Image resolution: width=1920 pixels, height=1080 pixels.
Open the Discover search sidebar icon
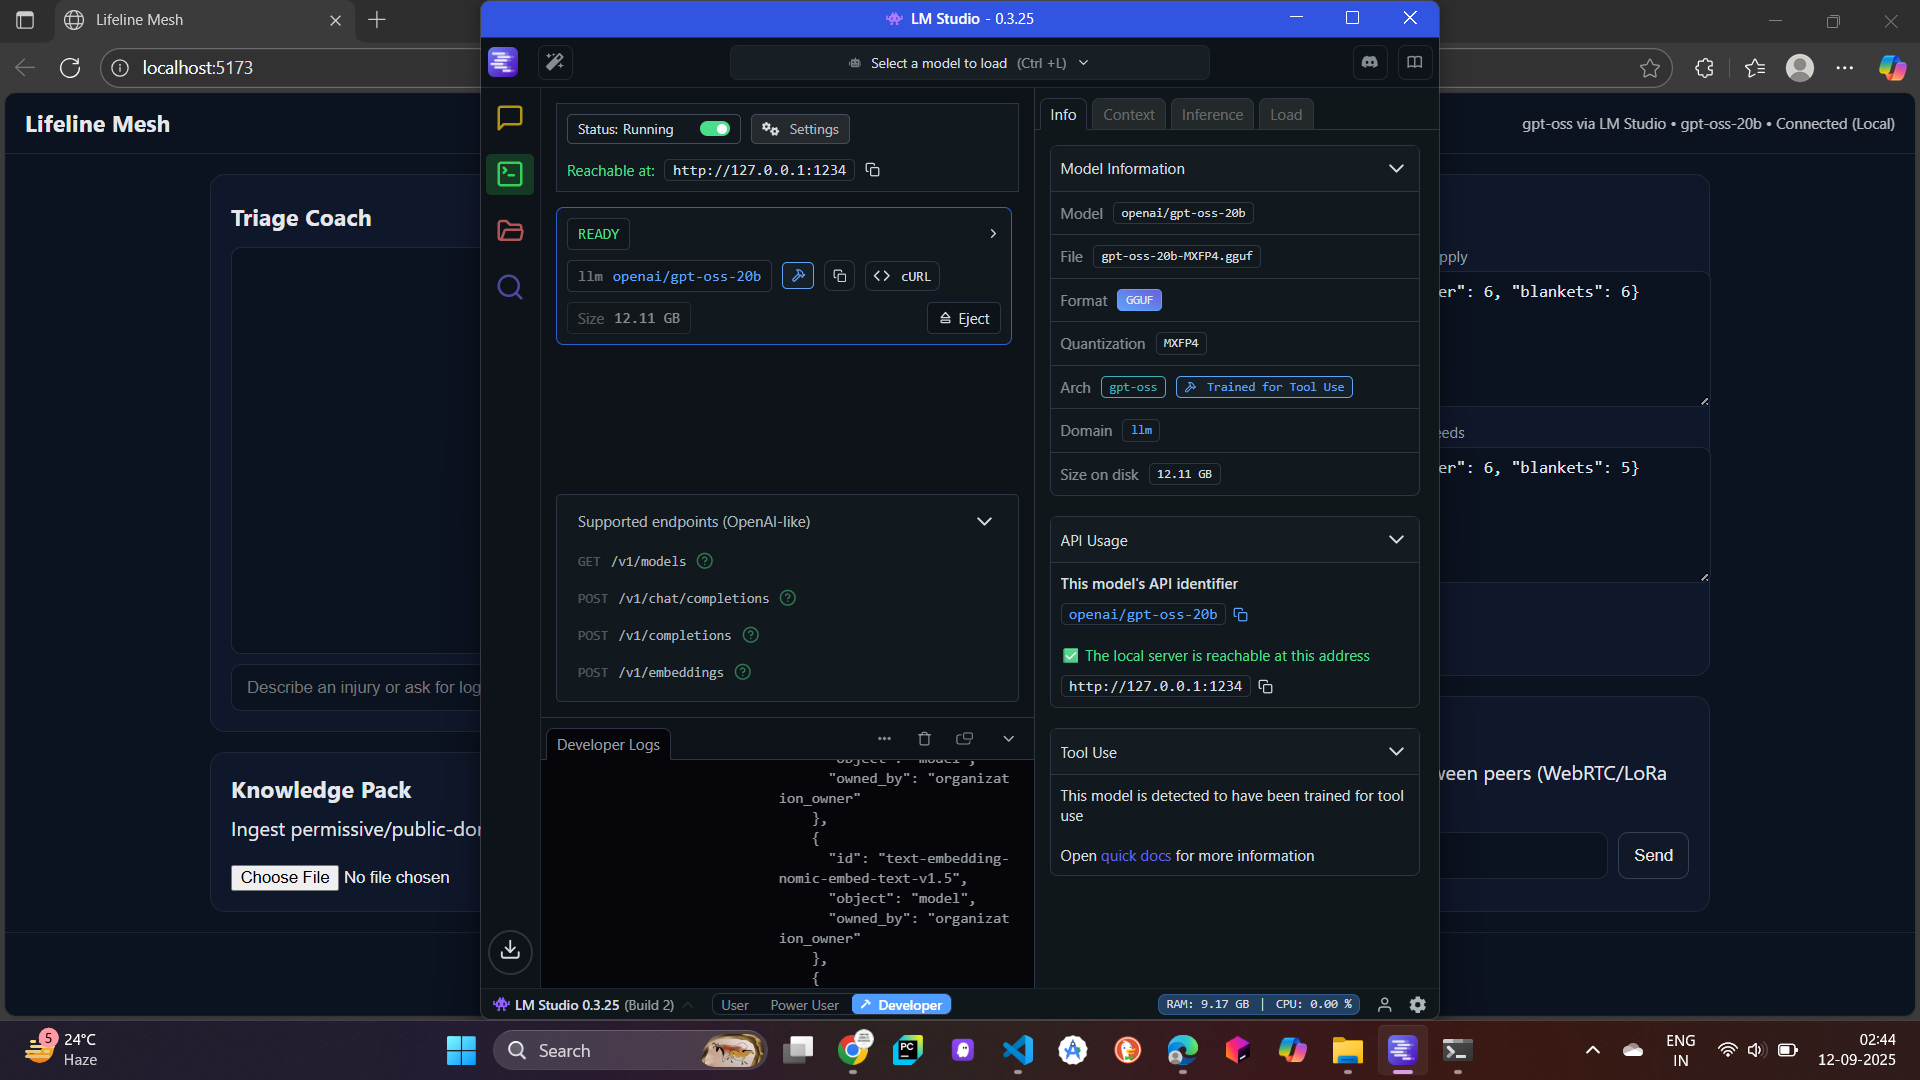coord(510,288)
